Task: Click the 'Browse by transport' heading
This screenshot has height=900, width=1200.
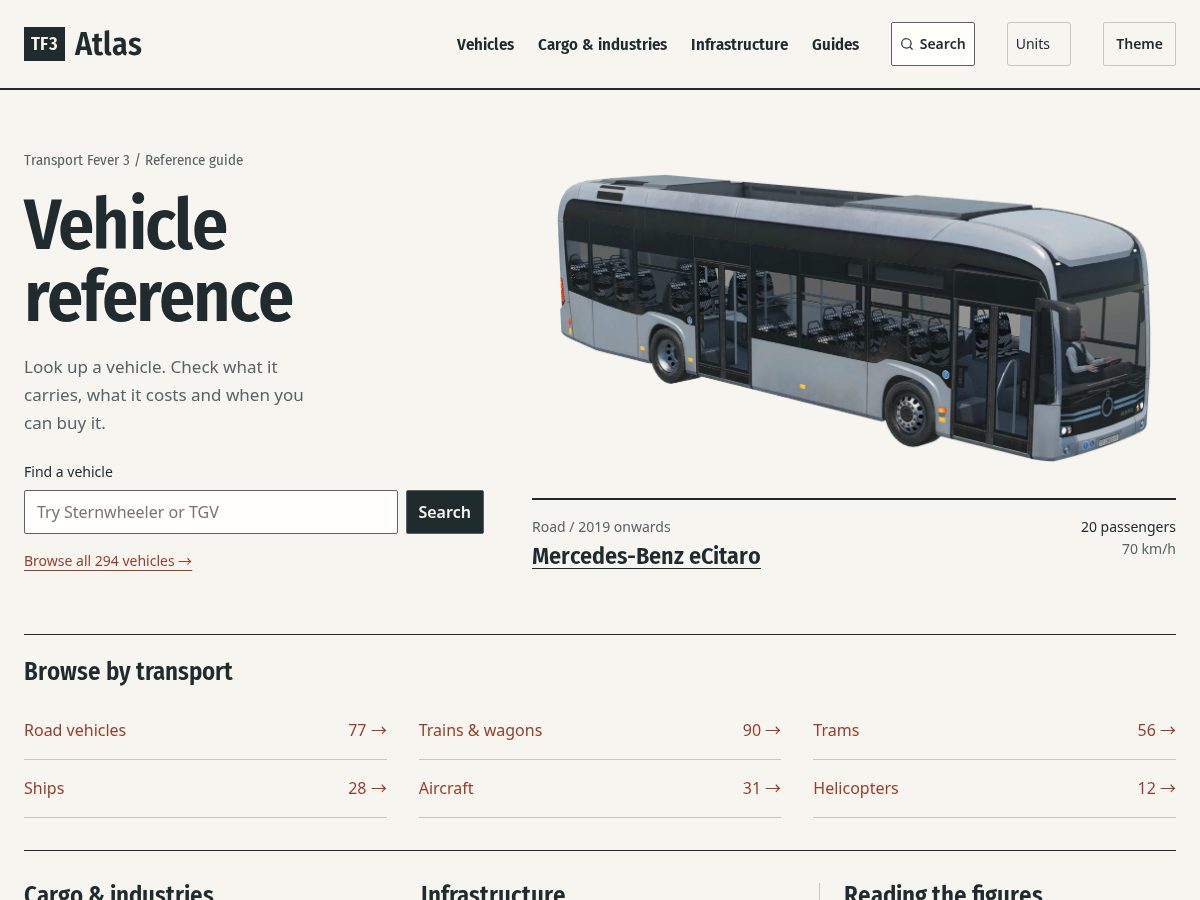Action: click(x=128, y=671)
